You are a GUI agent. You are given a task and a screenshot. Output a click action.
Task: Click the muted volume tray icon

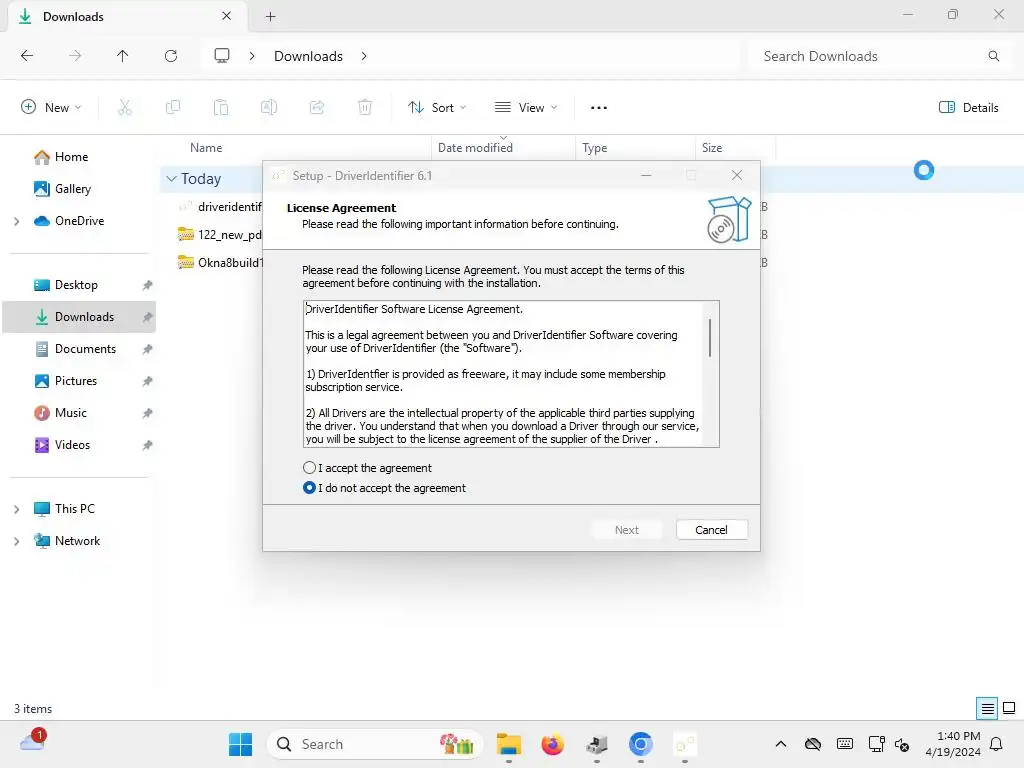point(902,744)
